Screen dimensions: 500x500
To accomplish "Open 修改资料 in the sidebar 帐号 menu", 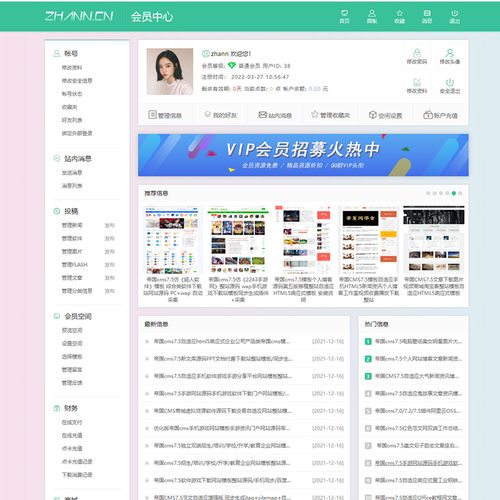I will click(x=72, y=67).
